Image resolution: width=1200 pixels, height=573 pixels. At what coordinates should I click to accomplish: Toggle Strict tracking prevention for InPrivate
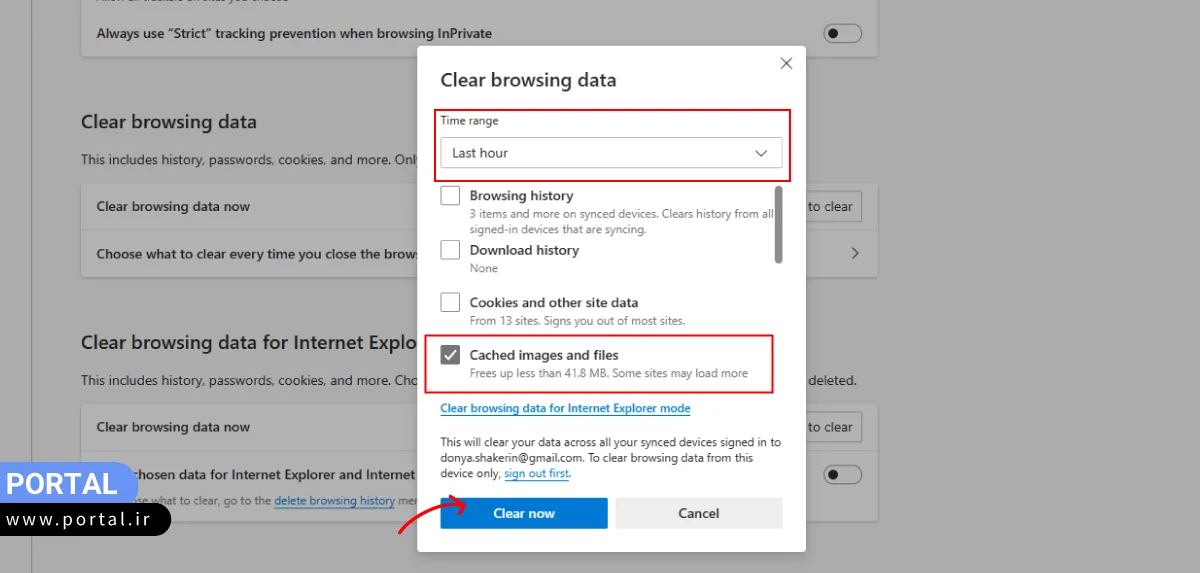point(842,33)
